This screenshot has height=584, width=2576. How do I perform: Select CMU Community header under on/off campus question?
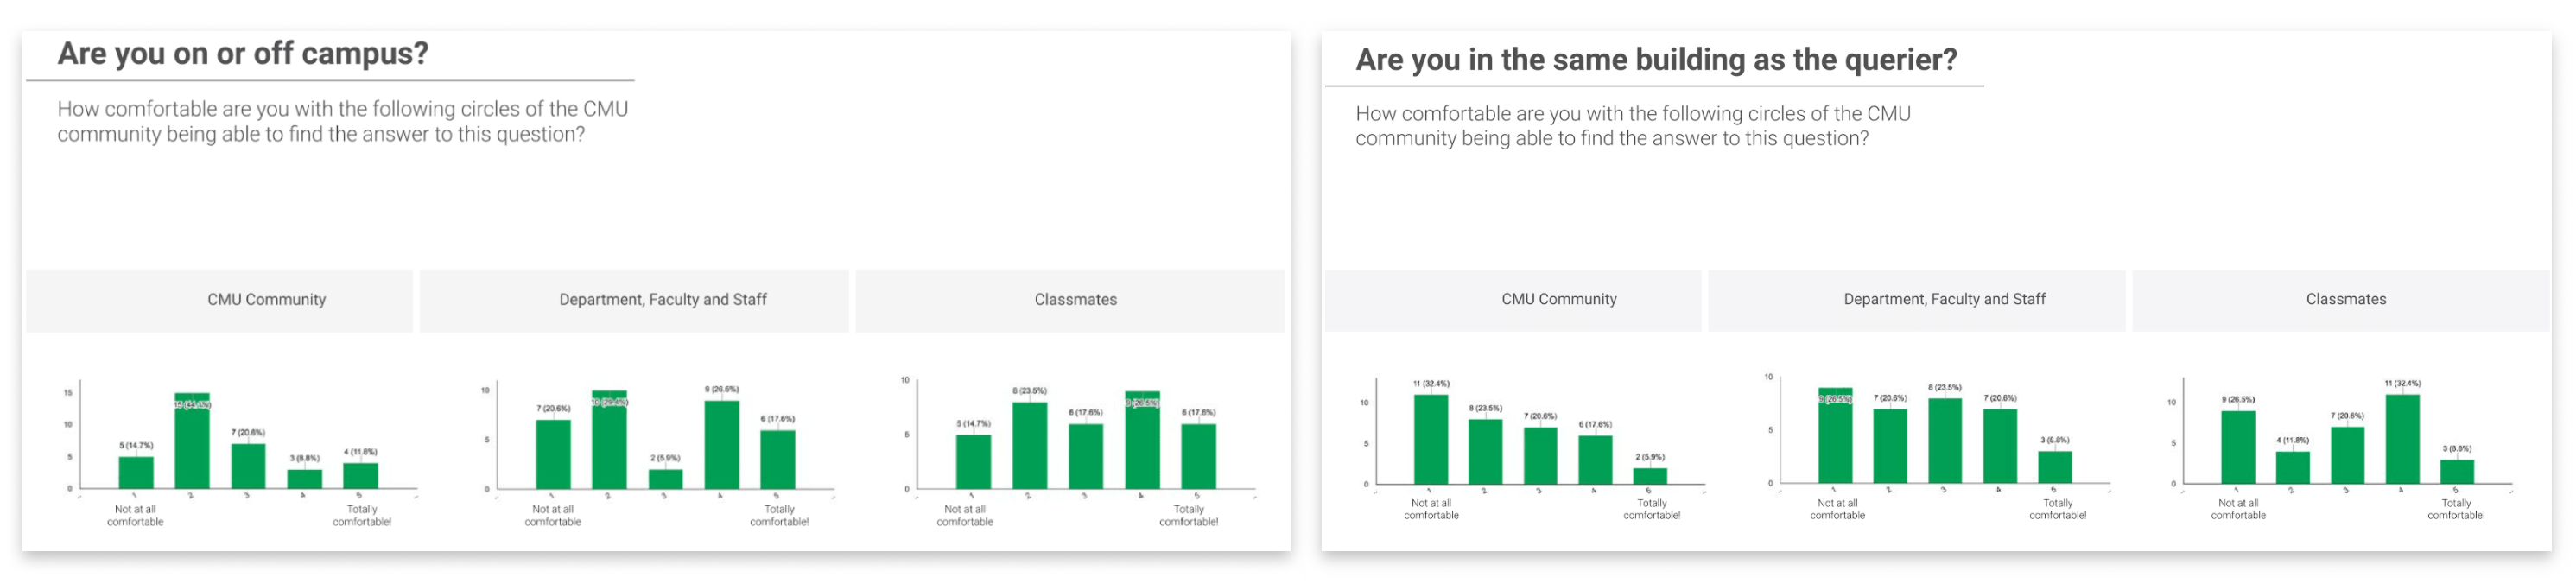click(x=266, y=300)
